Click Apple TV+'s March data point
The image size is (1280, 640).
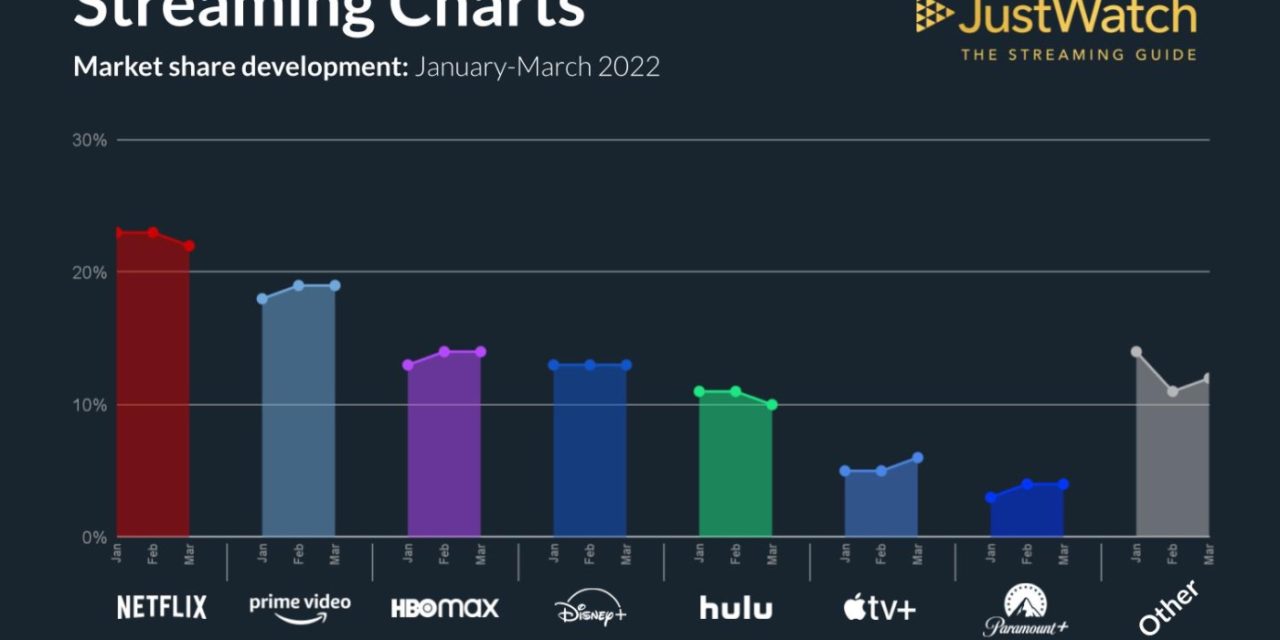coord(917,458)
